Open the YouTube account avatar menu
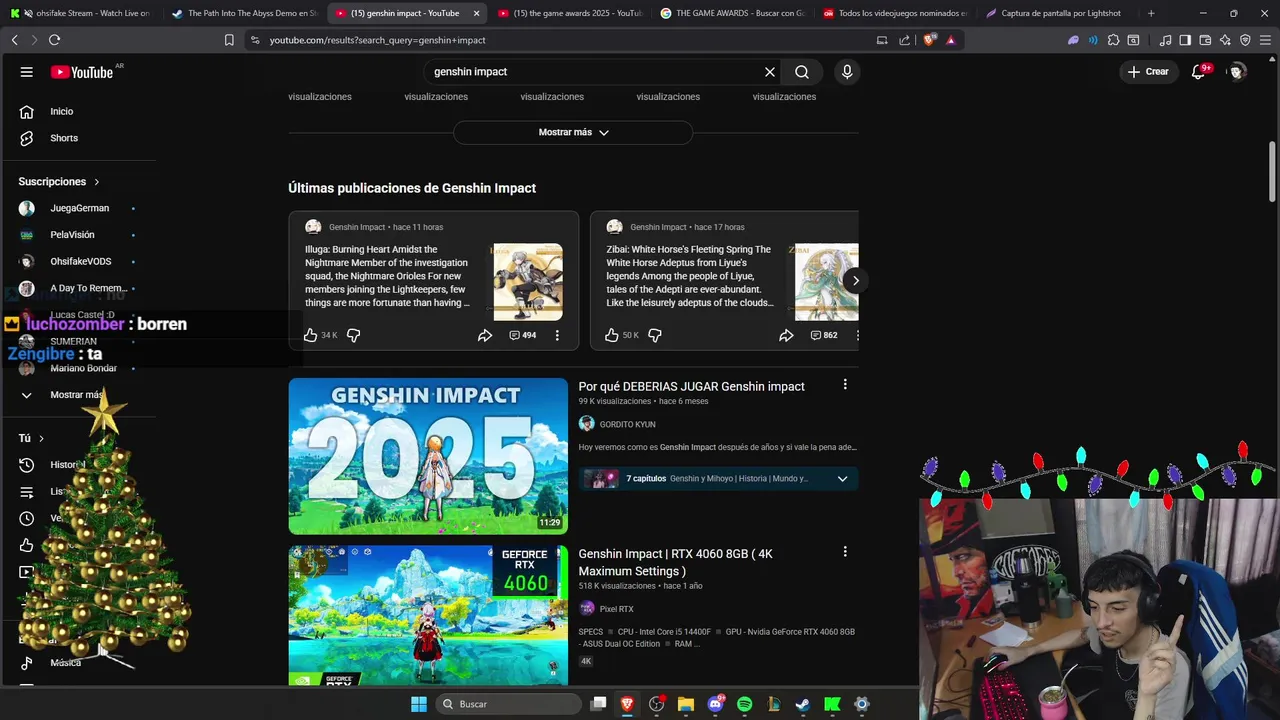This screenshot has width=1280, height=720. click(1237, 72)
